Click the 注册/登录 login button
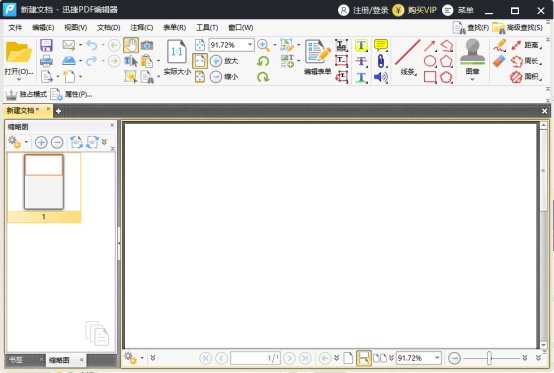 point(363,10)
